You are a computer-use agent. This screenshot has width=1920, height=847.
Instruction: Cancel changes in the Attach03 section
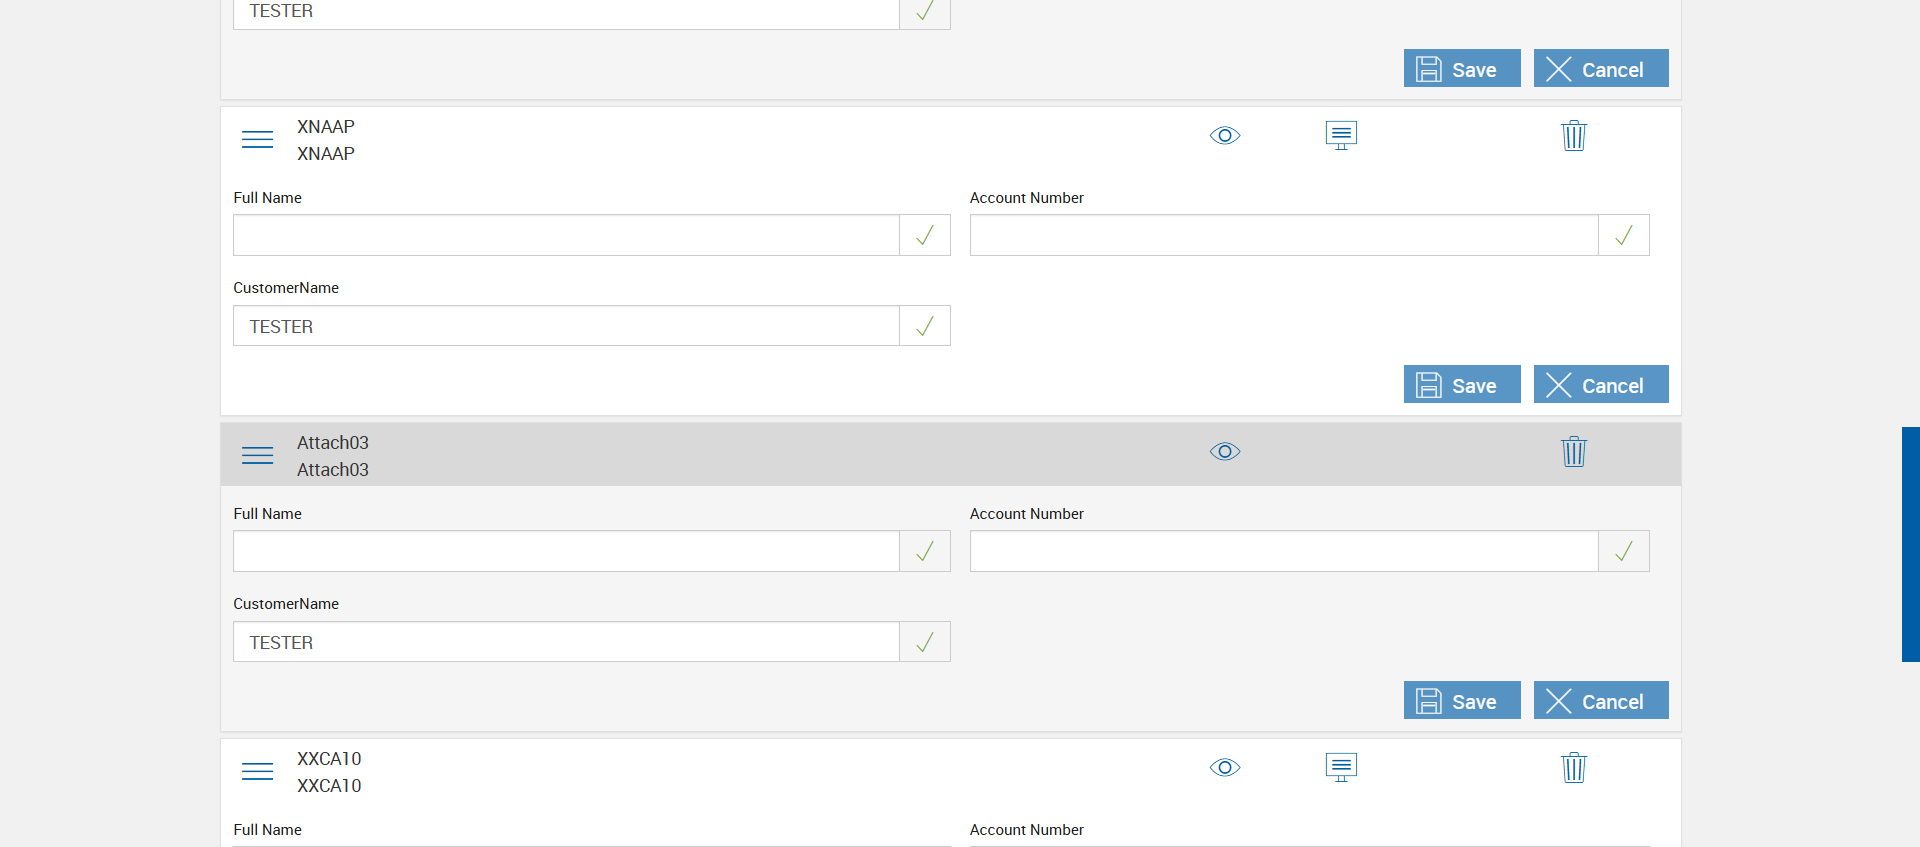click(1600, 701)
